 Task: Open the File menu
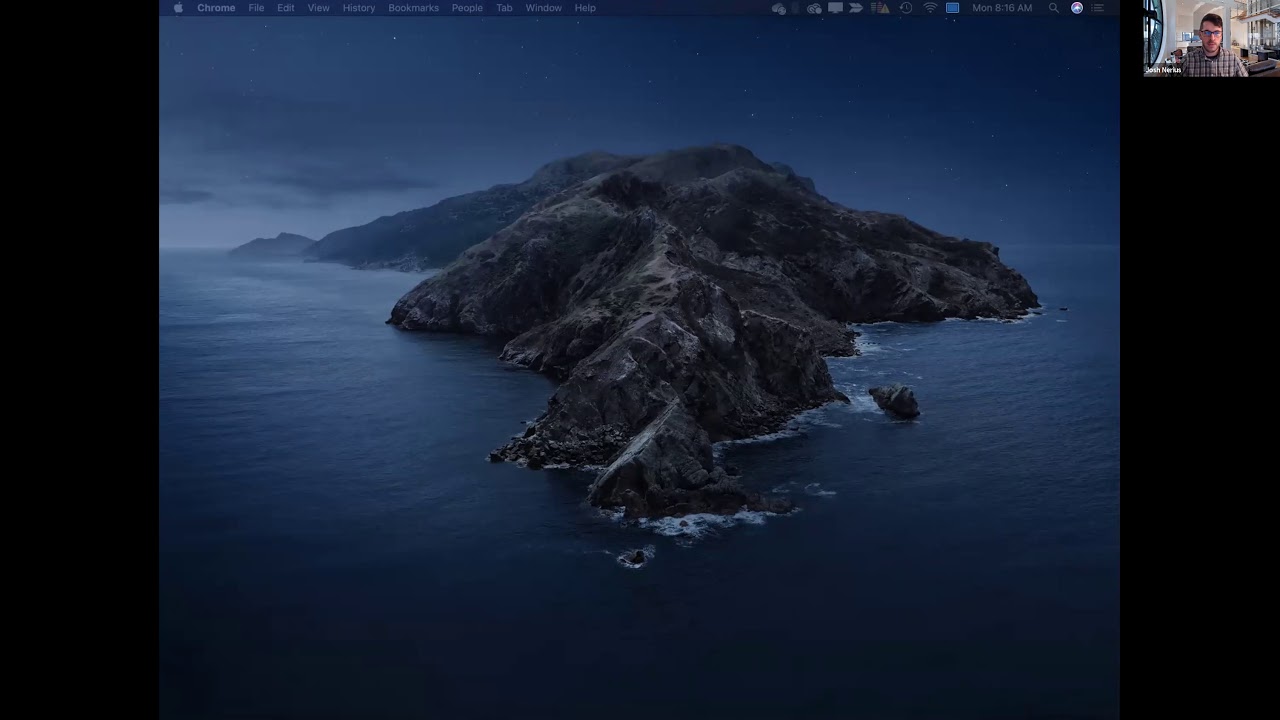(256, 8)
